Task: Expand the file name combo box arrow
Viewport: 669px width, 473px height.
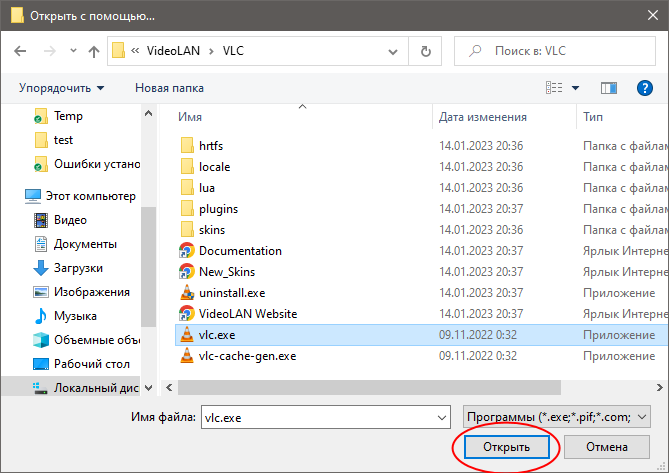Action: click(442, 418)
